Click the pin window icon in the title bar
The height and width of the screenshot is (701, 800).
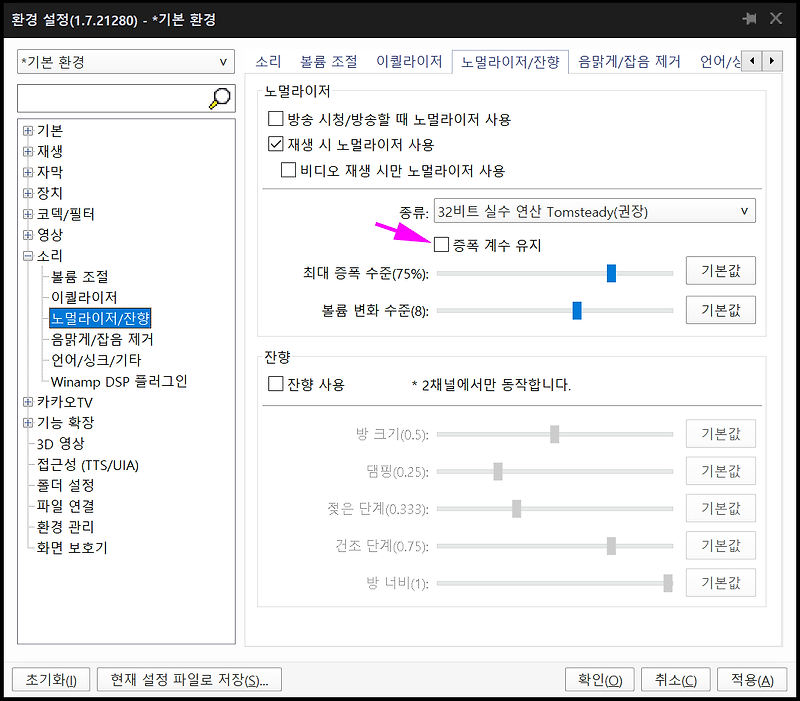coord(749,19)
